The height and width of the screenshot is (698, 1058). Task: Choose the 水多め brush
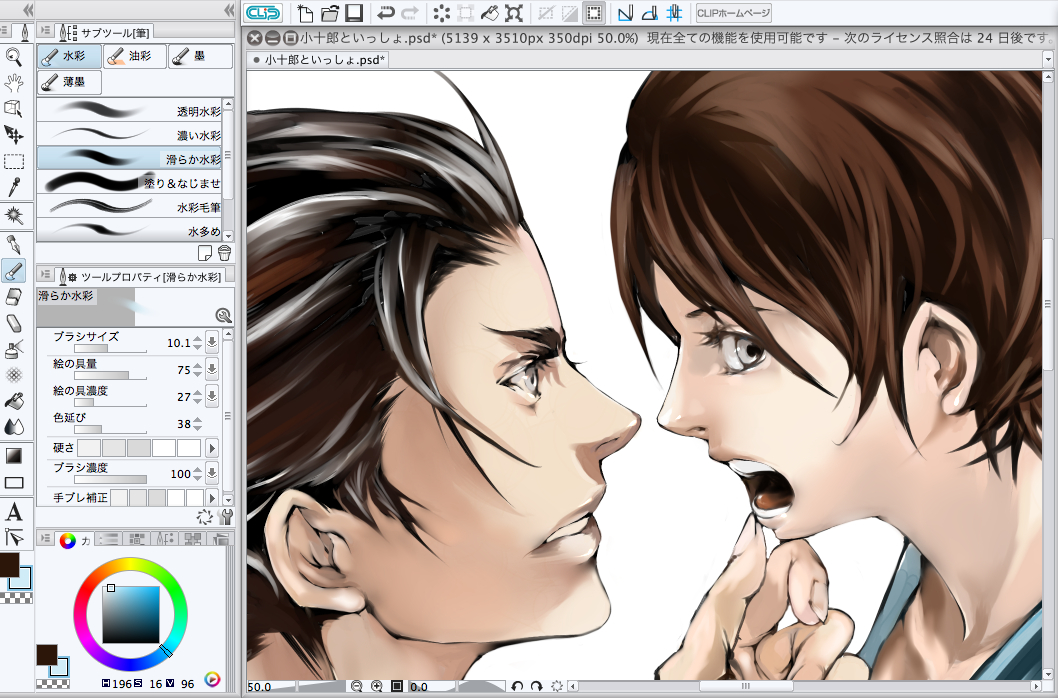129,230
